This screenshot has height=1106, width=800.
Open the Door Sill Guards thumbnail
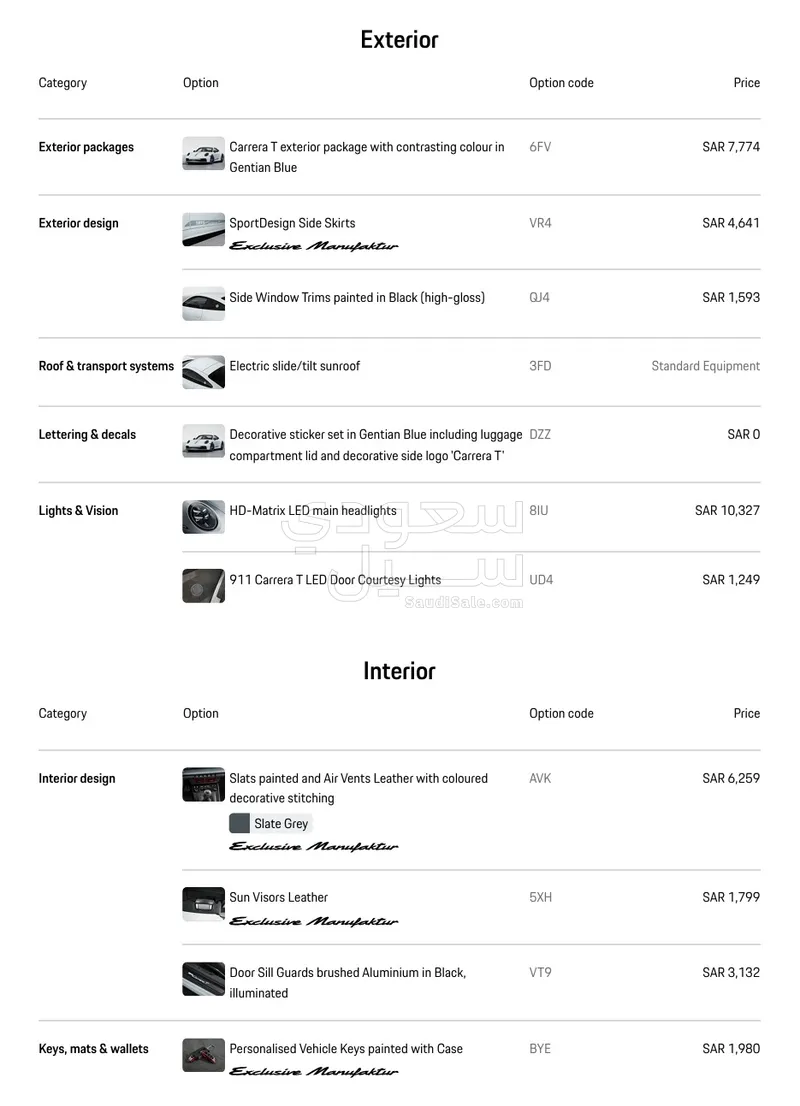tap(203, 979)
